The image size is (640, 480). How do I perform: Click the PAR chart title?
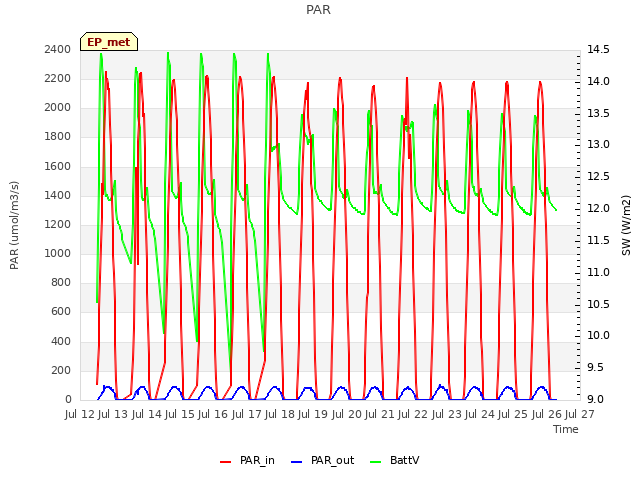(318, 10)
